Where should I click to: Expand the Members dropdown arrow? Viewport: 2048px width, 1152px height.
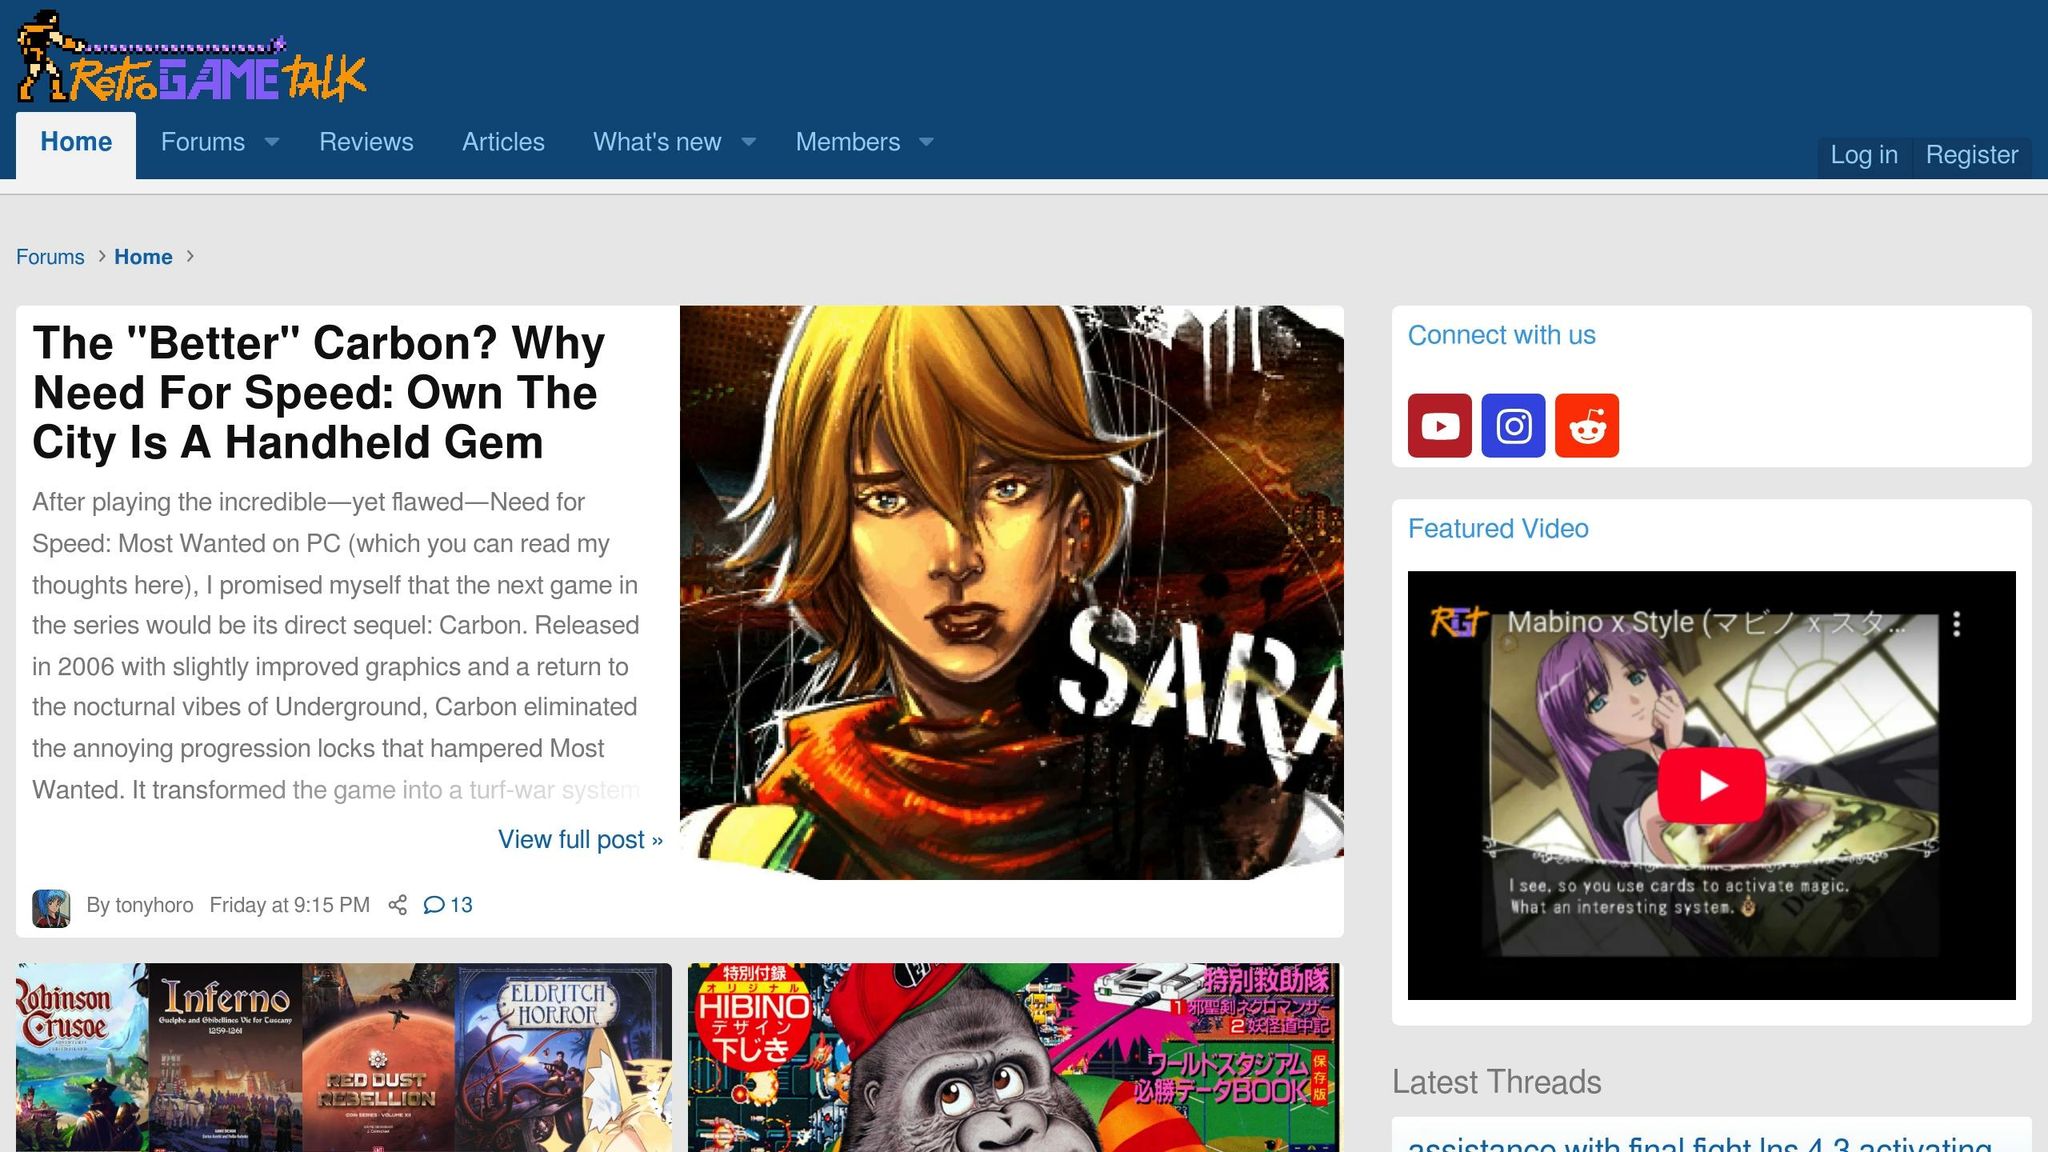point(926,143)
